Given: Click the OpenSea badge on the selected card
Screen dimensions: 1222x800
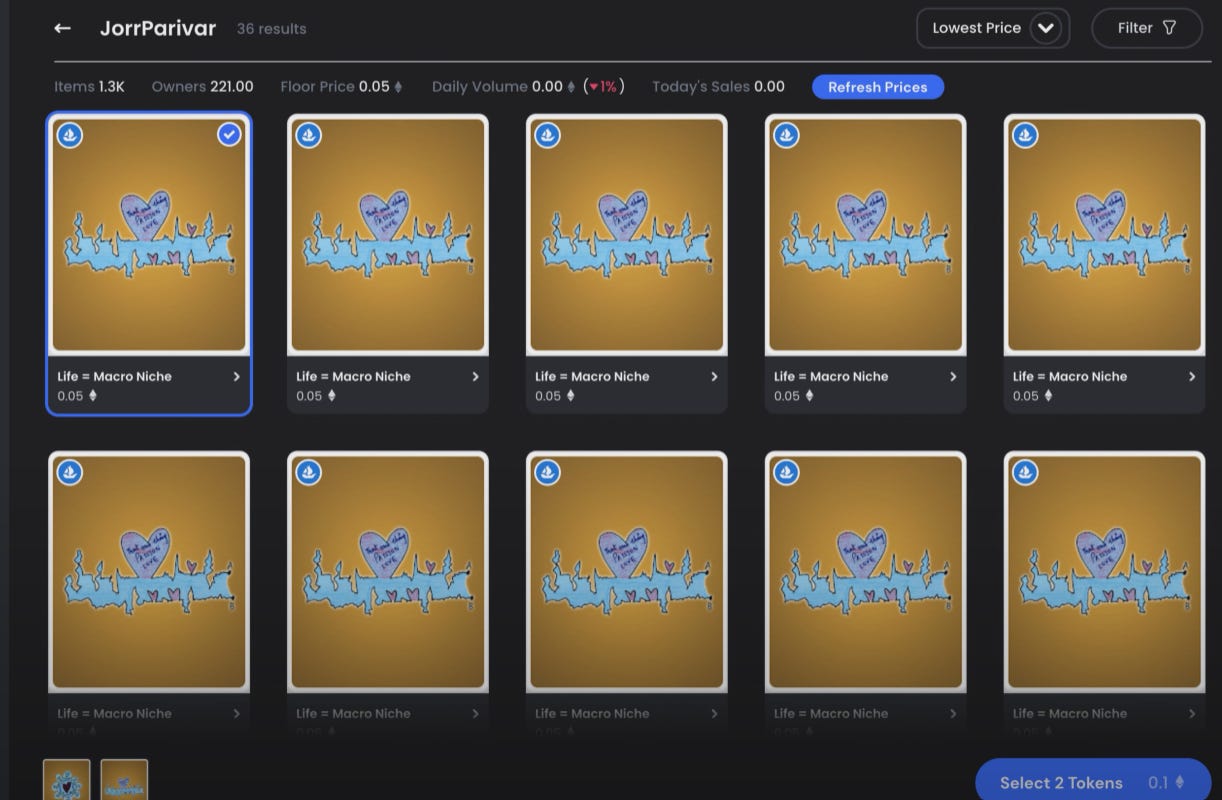Looking at the screenshot, I should click(x=69, y=135).
